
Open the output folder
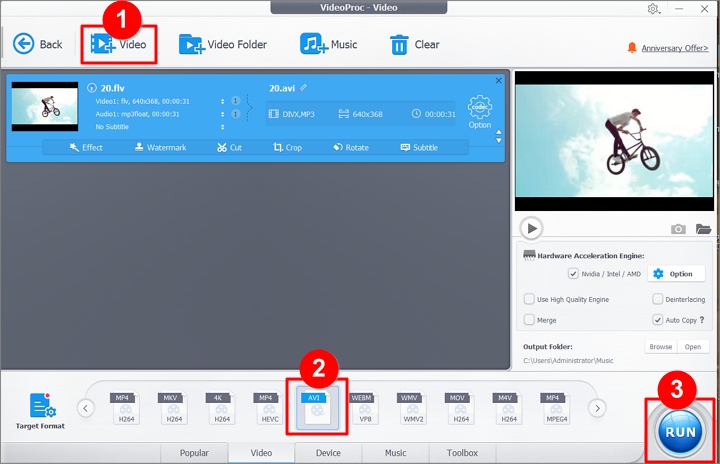click(x=692, y=347)
